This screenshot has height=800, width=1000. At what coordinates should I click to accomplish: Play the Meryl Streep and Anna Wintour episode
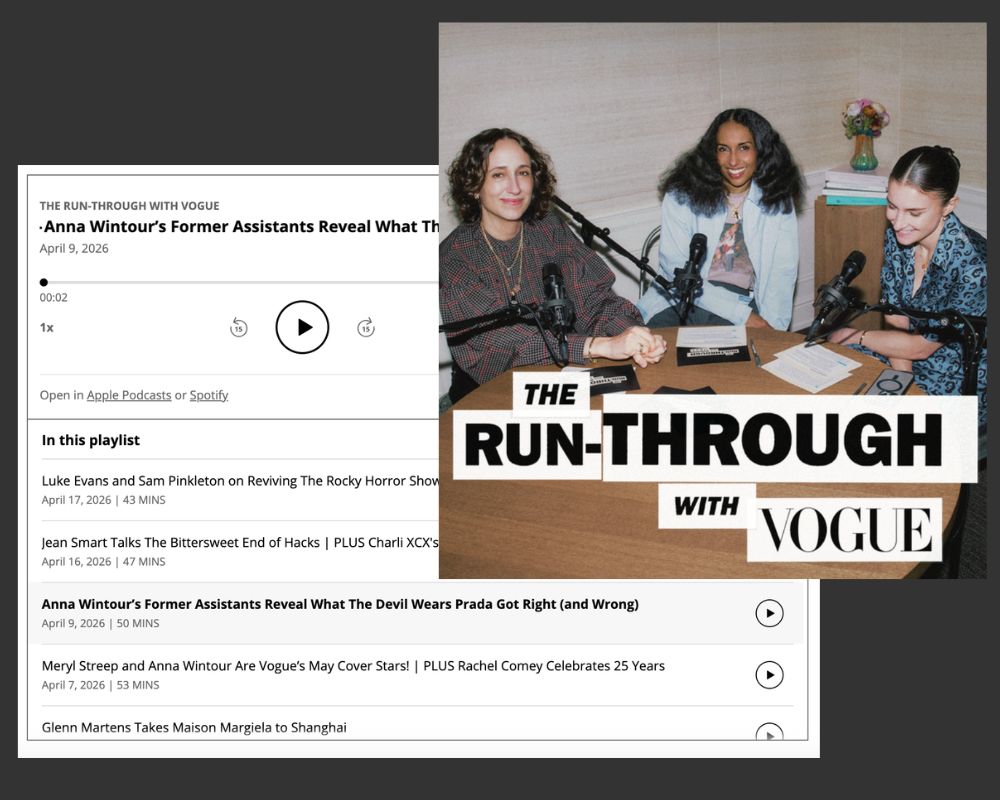[769, 675]
